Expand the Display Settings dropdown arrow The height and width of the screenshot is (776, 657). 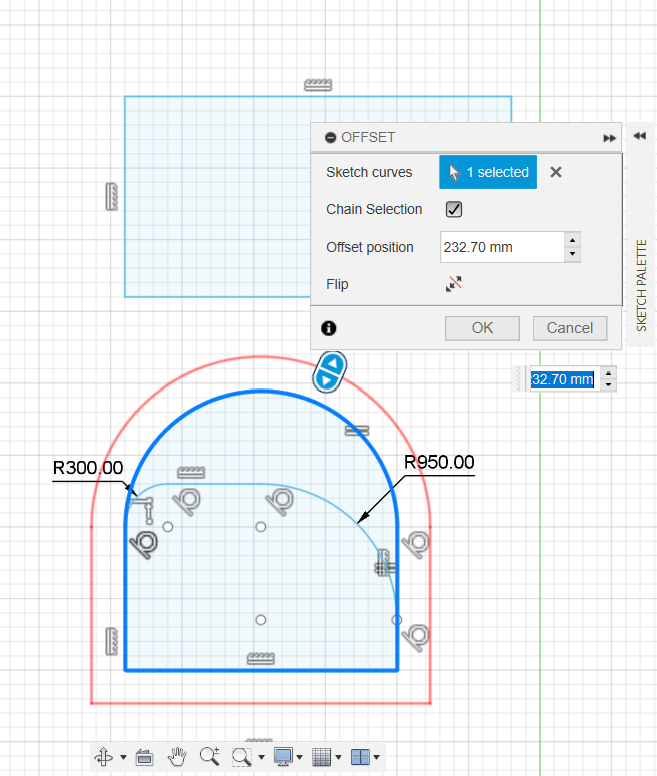pyautogui.click(x=299, y=757)
